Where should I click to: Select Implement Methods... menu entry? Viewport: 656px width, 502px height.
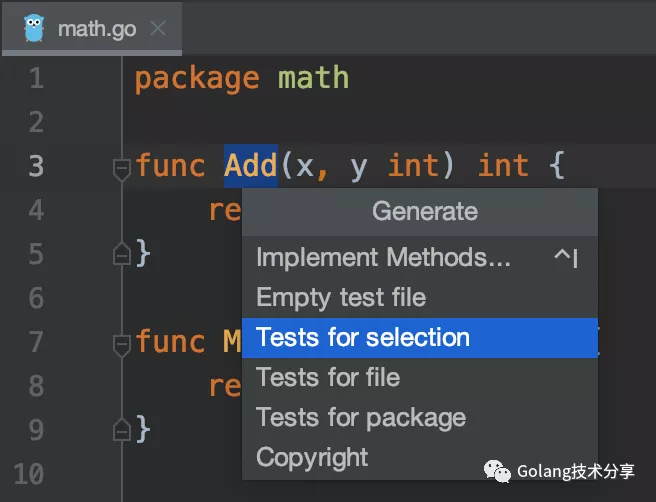point(383,257)
